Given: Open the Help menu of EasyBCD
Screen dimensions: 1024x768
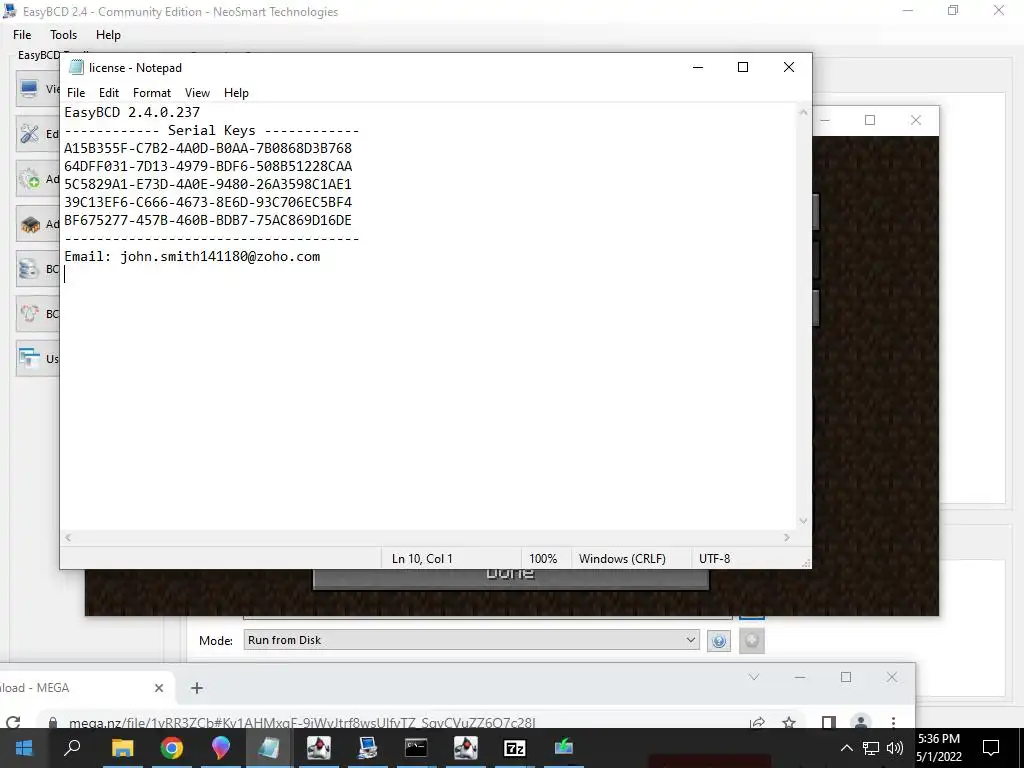Looking at the screenshot, I should pyautogui.click(x=108, y=35).
